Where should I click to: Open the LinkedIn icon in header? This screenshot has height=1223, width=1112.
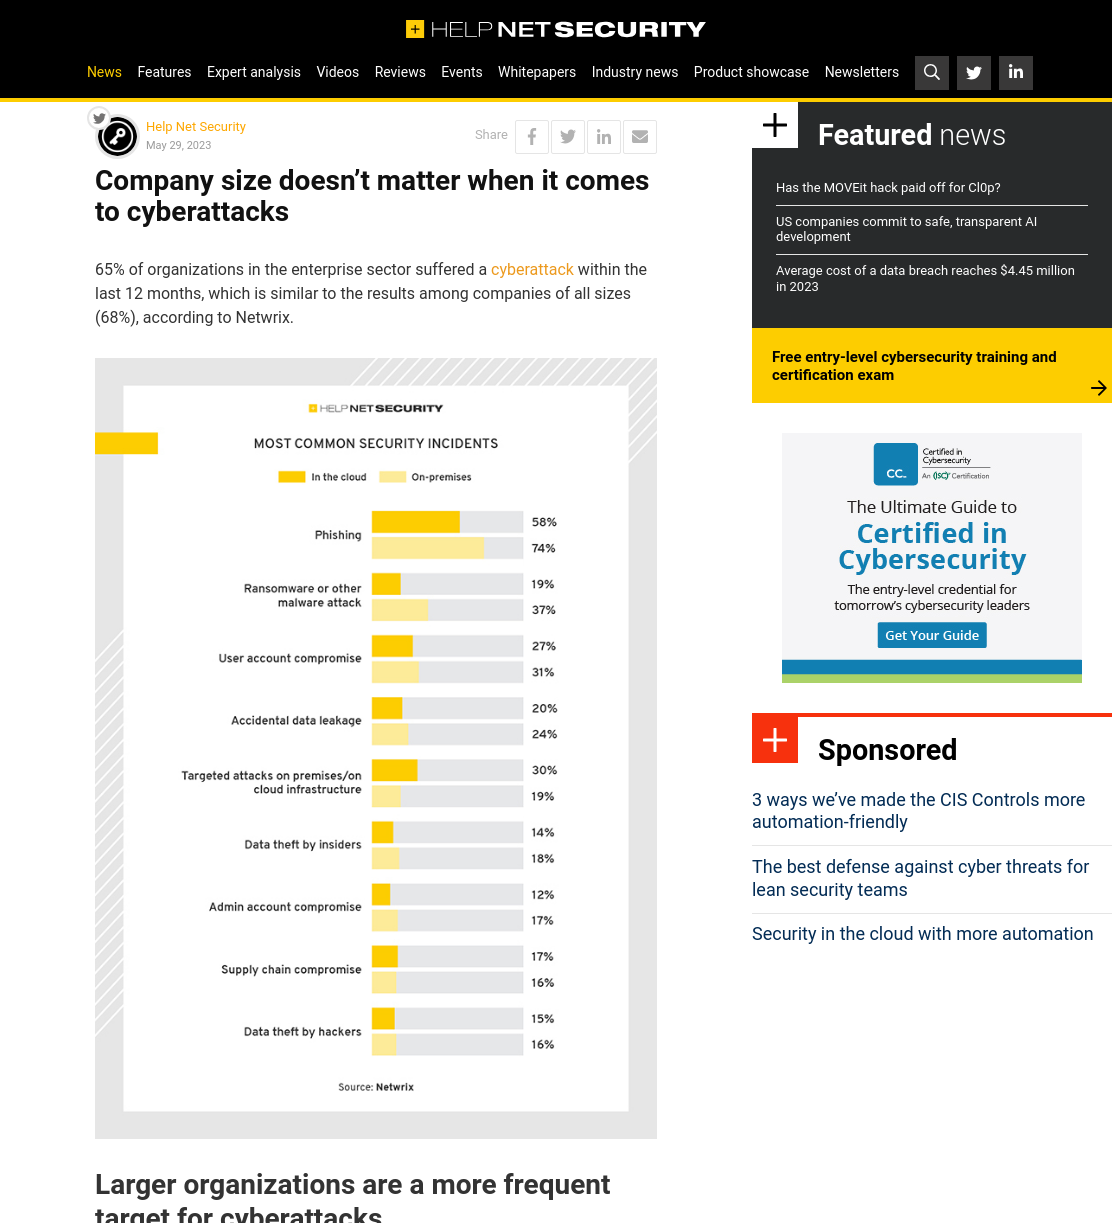tap(1016, 72)
